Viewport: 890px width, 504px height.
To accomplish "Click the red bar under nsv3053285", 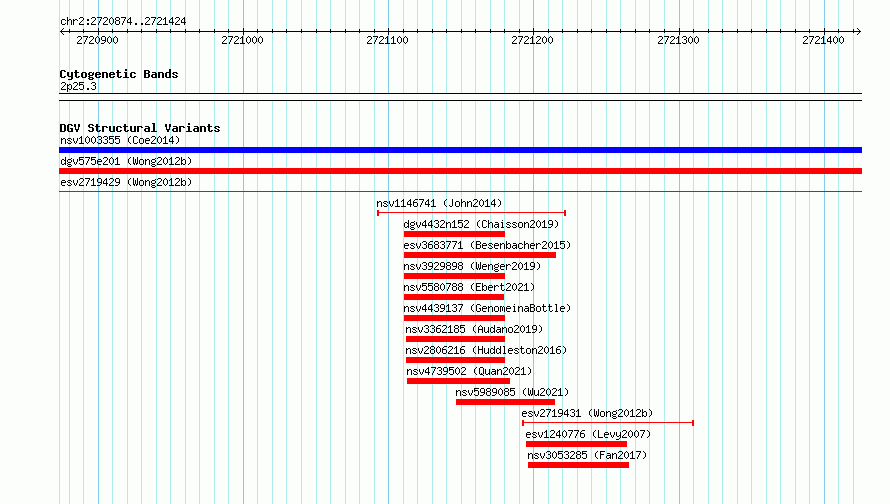I will pyautogui.click(x=578, y=465).
